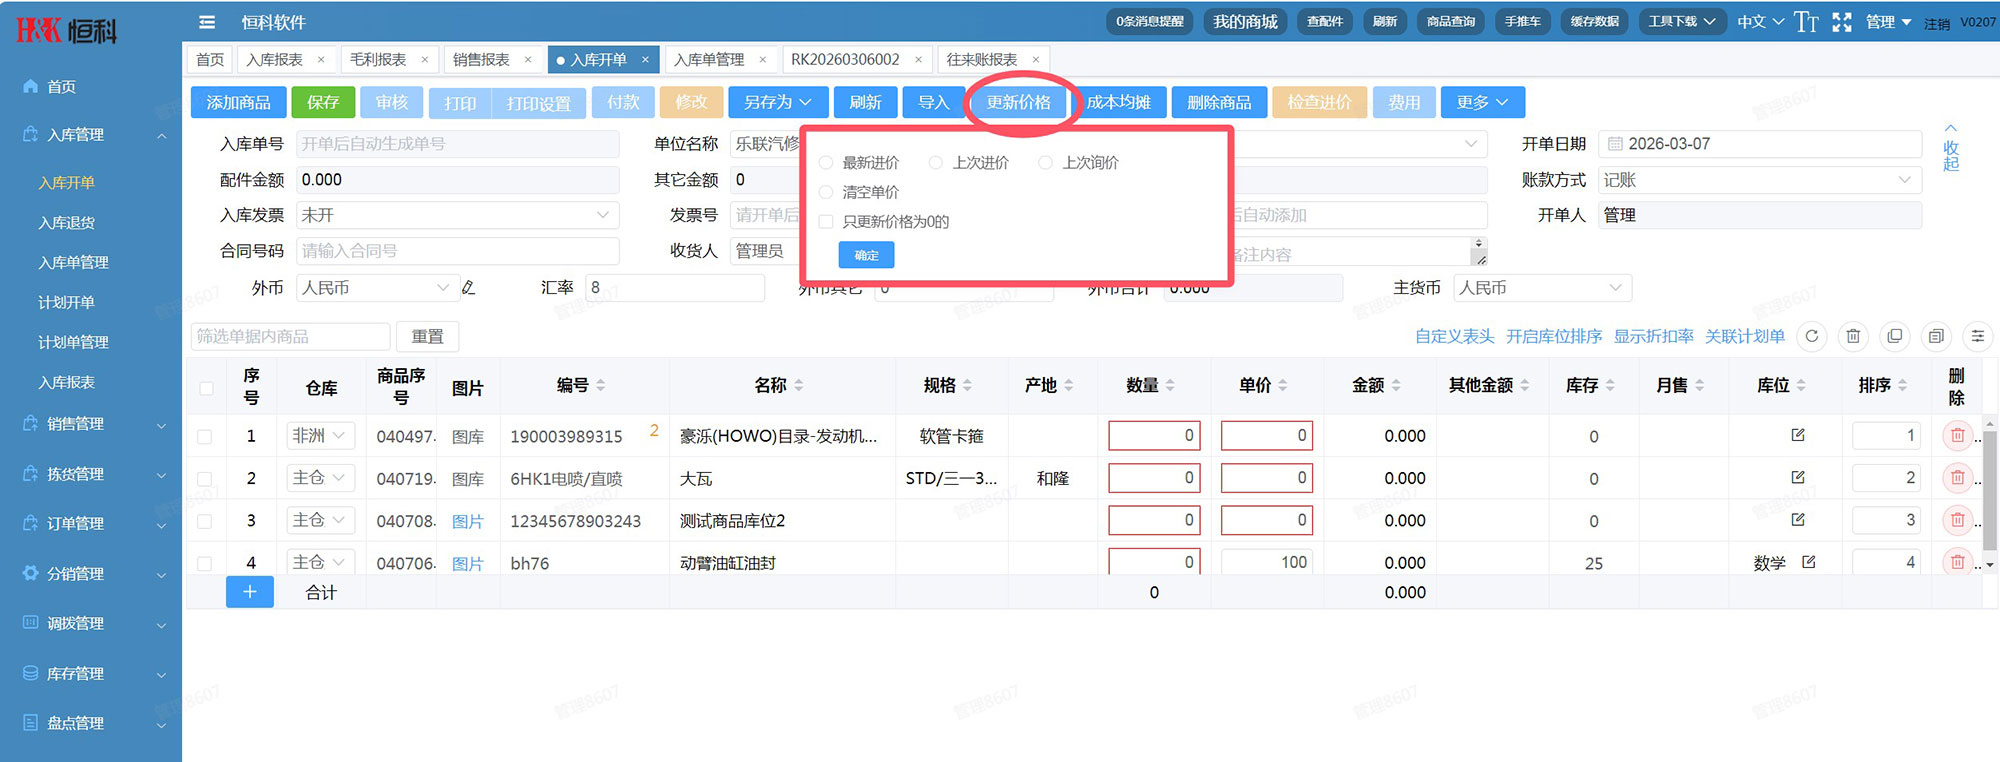Tick the checkbox for row 2
The width and height of the screenshot is (2000, 762).
(204, 478)
